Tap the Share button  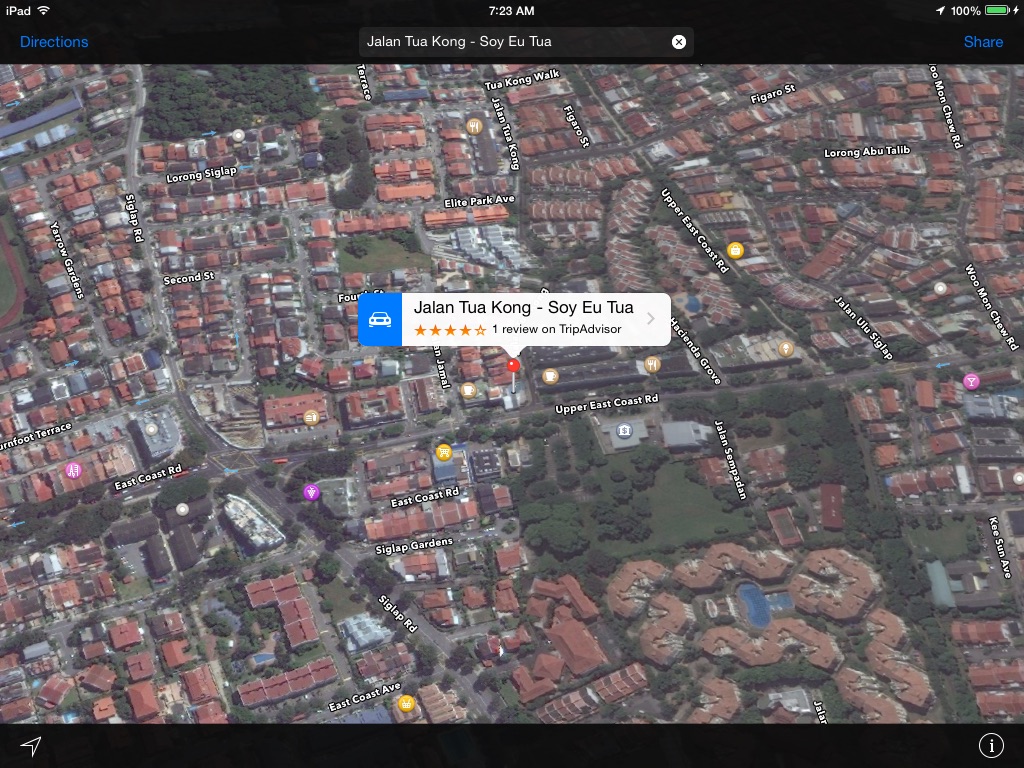click(982, 42)
